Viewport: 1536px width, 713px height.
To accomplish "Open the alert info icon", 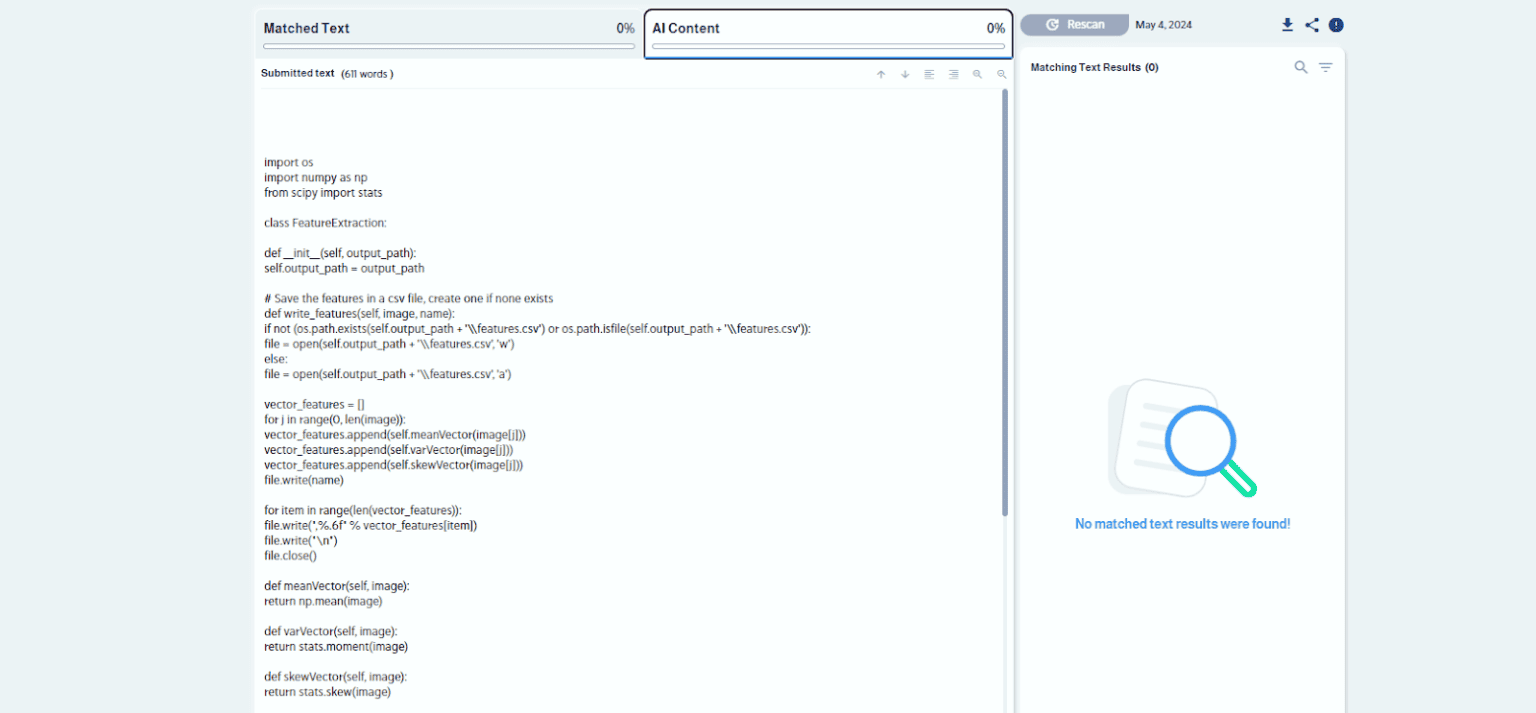I will tap(1336, 25).
